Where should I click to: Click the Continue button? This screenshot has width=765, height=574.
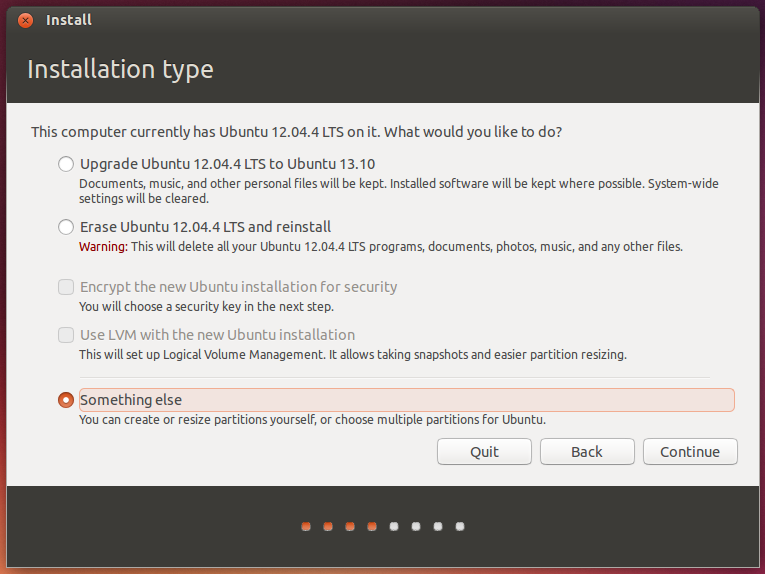(x=690, y=452)
